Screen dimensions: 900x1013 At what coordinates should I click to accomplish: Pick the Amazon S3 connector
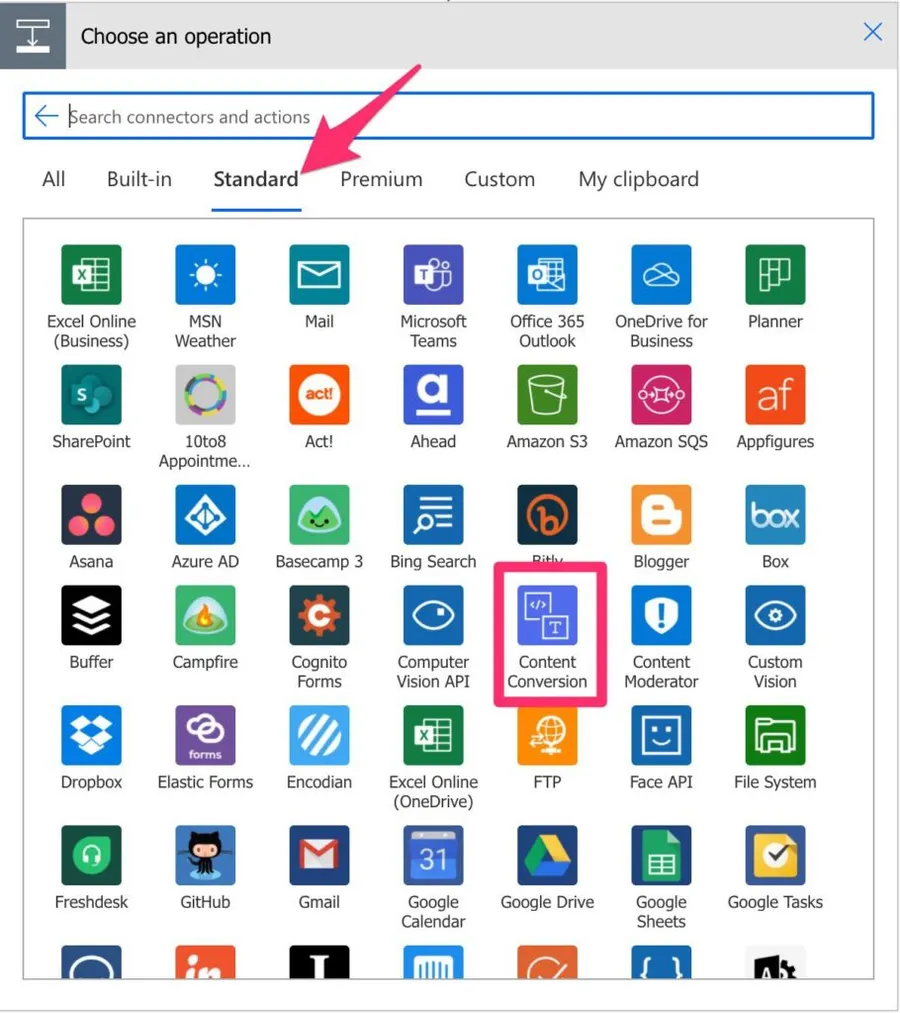click(x=547, y=395)
